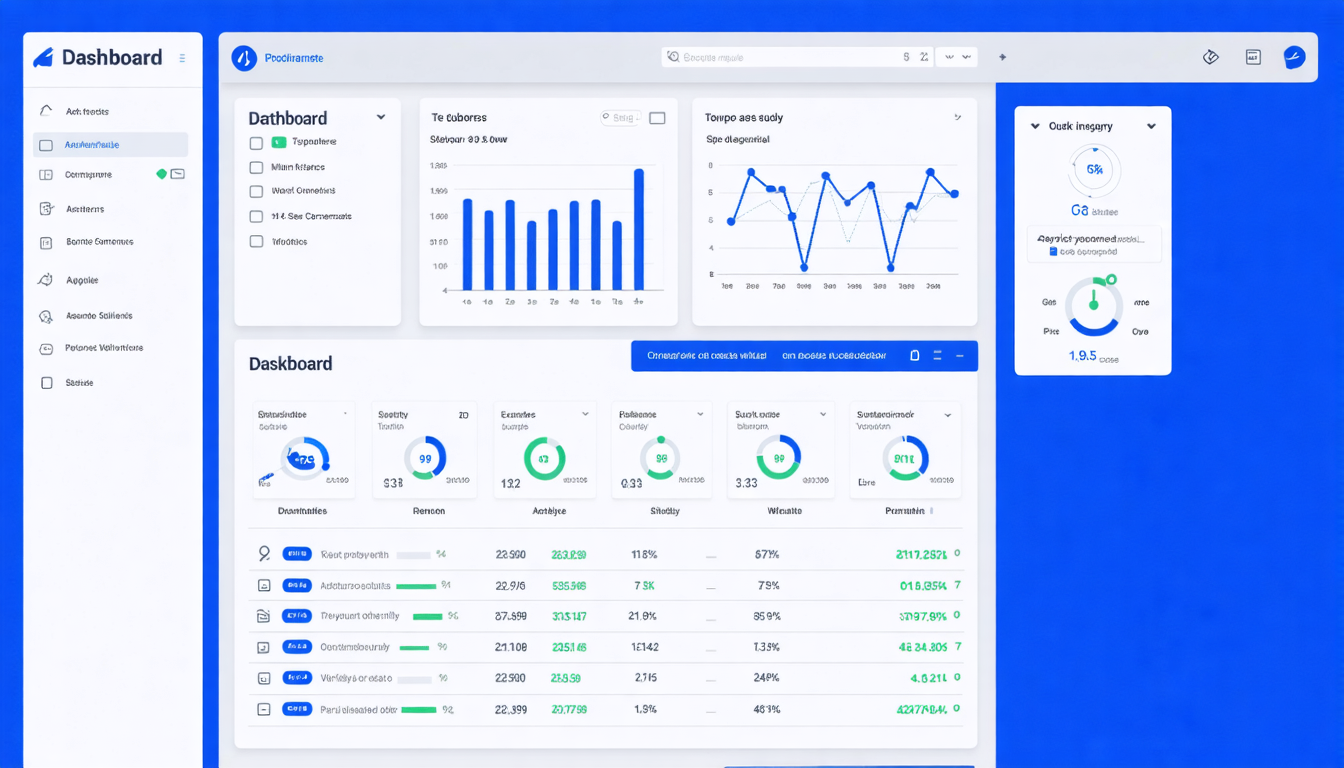Click the second text button in the blue action bar
Viewport: 1344px width, 768px height.
click(834, 355)
